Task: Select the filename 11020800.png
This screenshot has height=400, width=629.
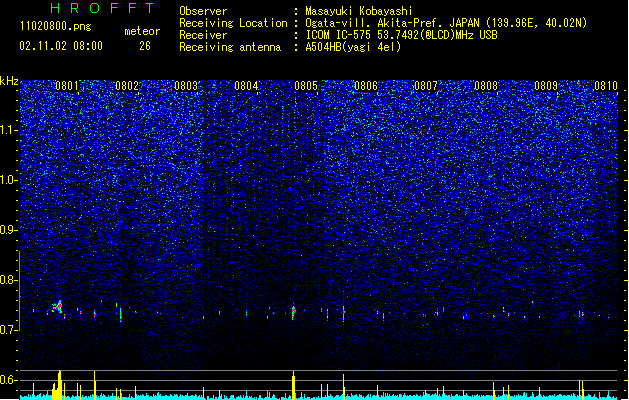Action: click(x=56, y=26)
